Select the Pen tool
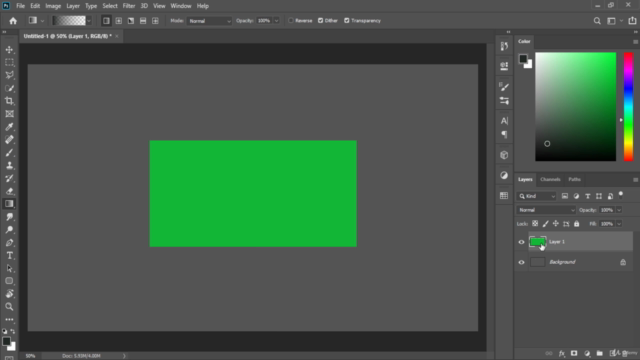Screen dimensions: 640x360 (x=9, y=243)
